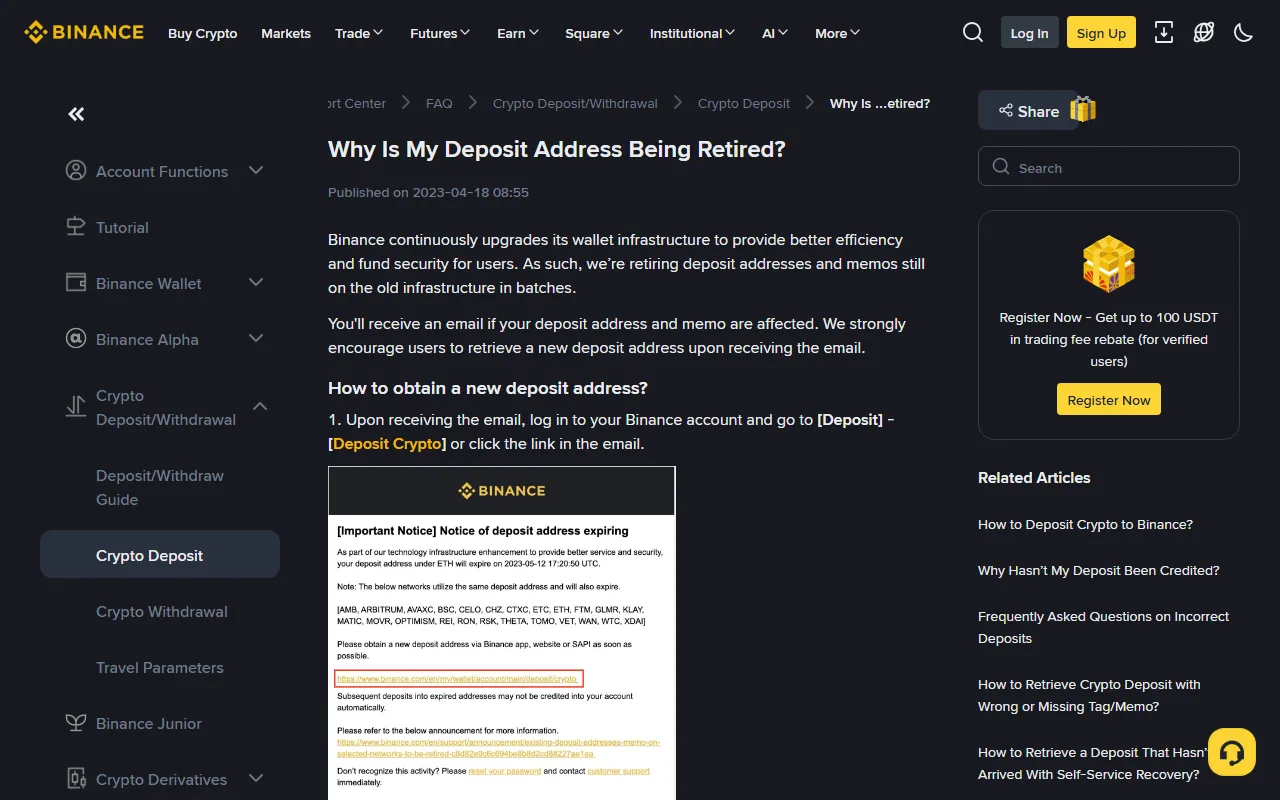1280x800 pixels.
Task: Open the Futures dropdown menu
Action: (440, 33)
